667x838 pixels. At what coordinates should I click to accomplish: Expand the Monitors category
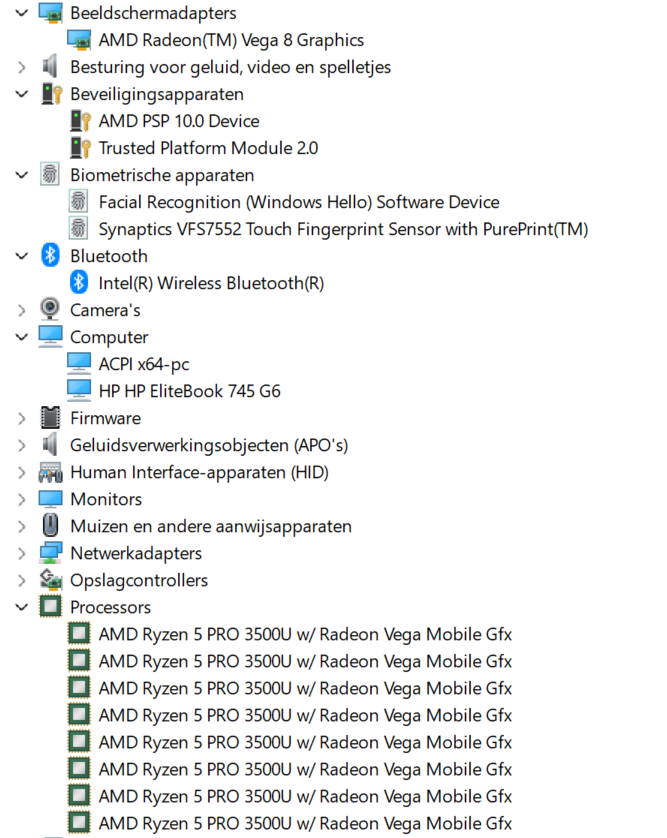[x=22, y=499]
